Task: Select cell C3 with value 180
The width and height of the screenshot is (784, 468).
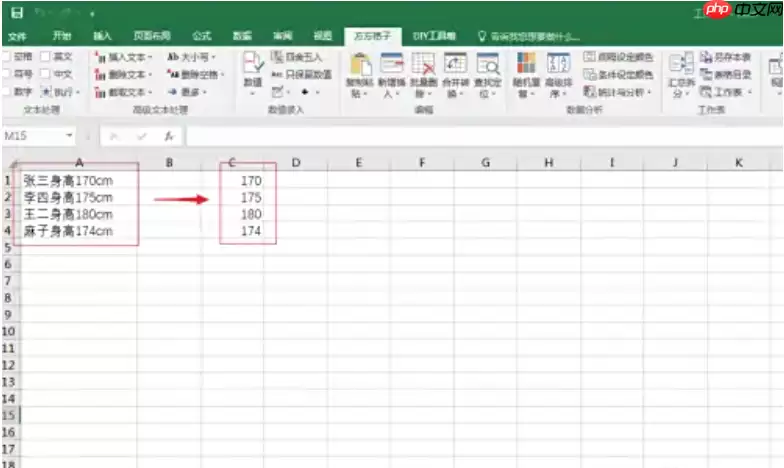Action: pos(233,214)
